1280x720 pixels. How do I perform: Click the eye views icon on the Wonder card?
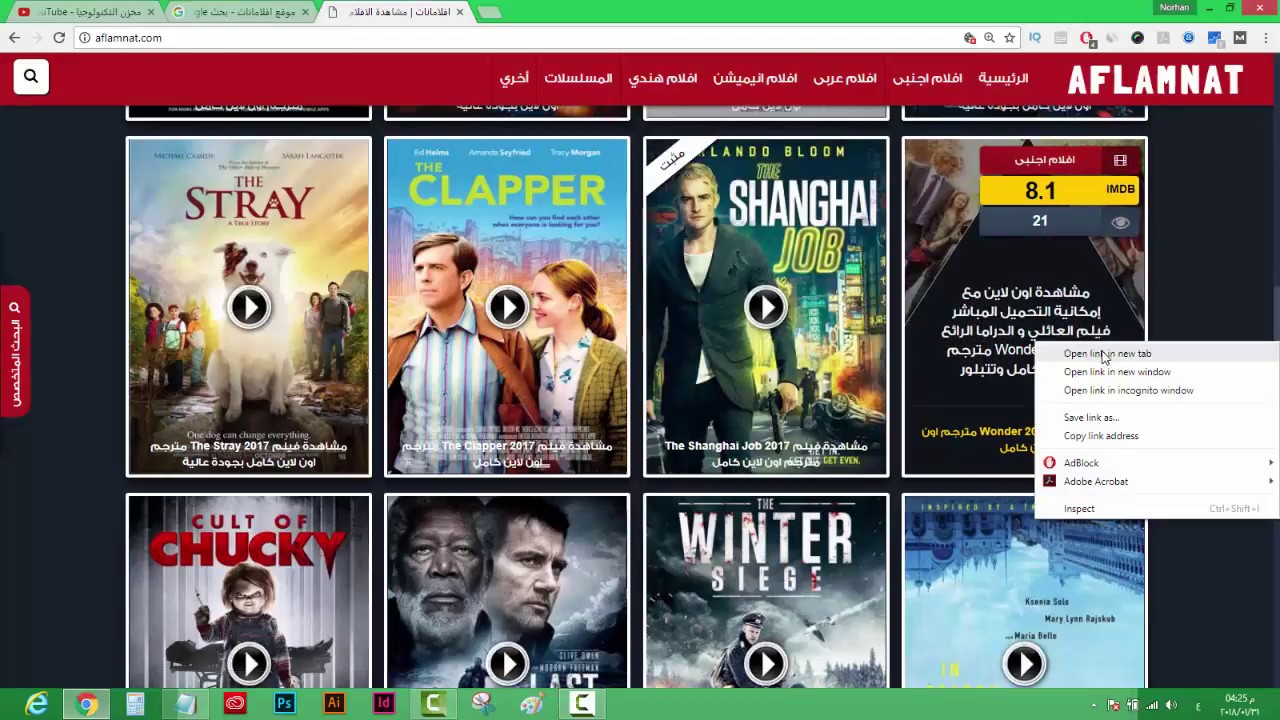[1120, 222]
